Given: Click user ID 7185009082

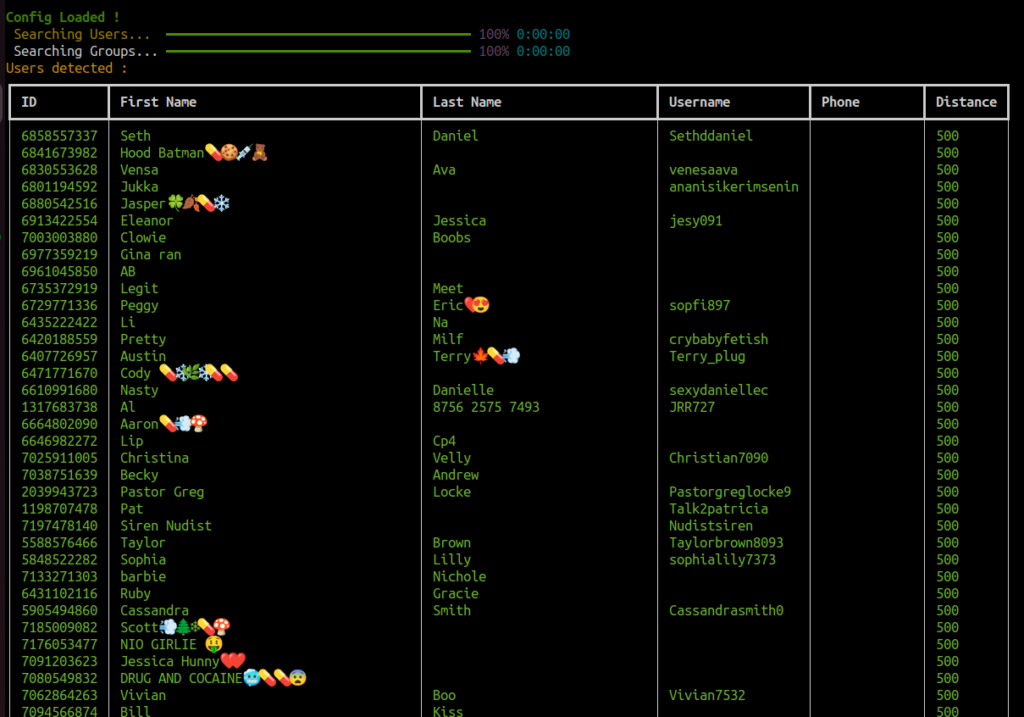Looking at the screenshot, I should tap(59, 628).
